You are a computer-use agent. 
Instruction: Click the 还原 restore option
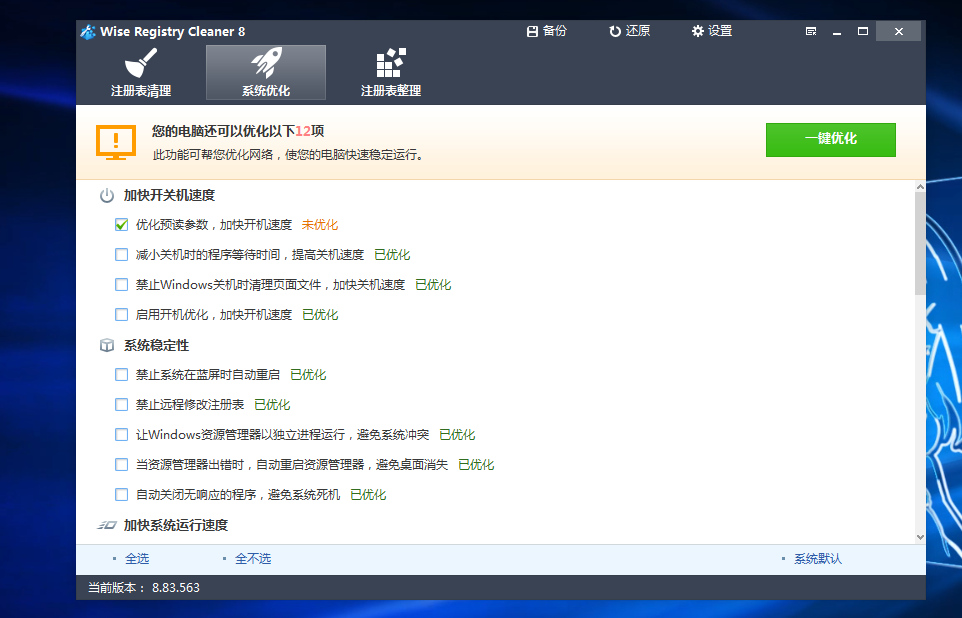tap(629, 31)
